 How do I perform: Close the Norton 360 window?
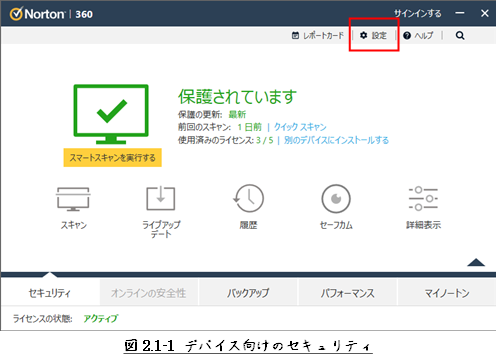pyautogui.click(x=485, y=13)
